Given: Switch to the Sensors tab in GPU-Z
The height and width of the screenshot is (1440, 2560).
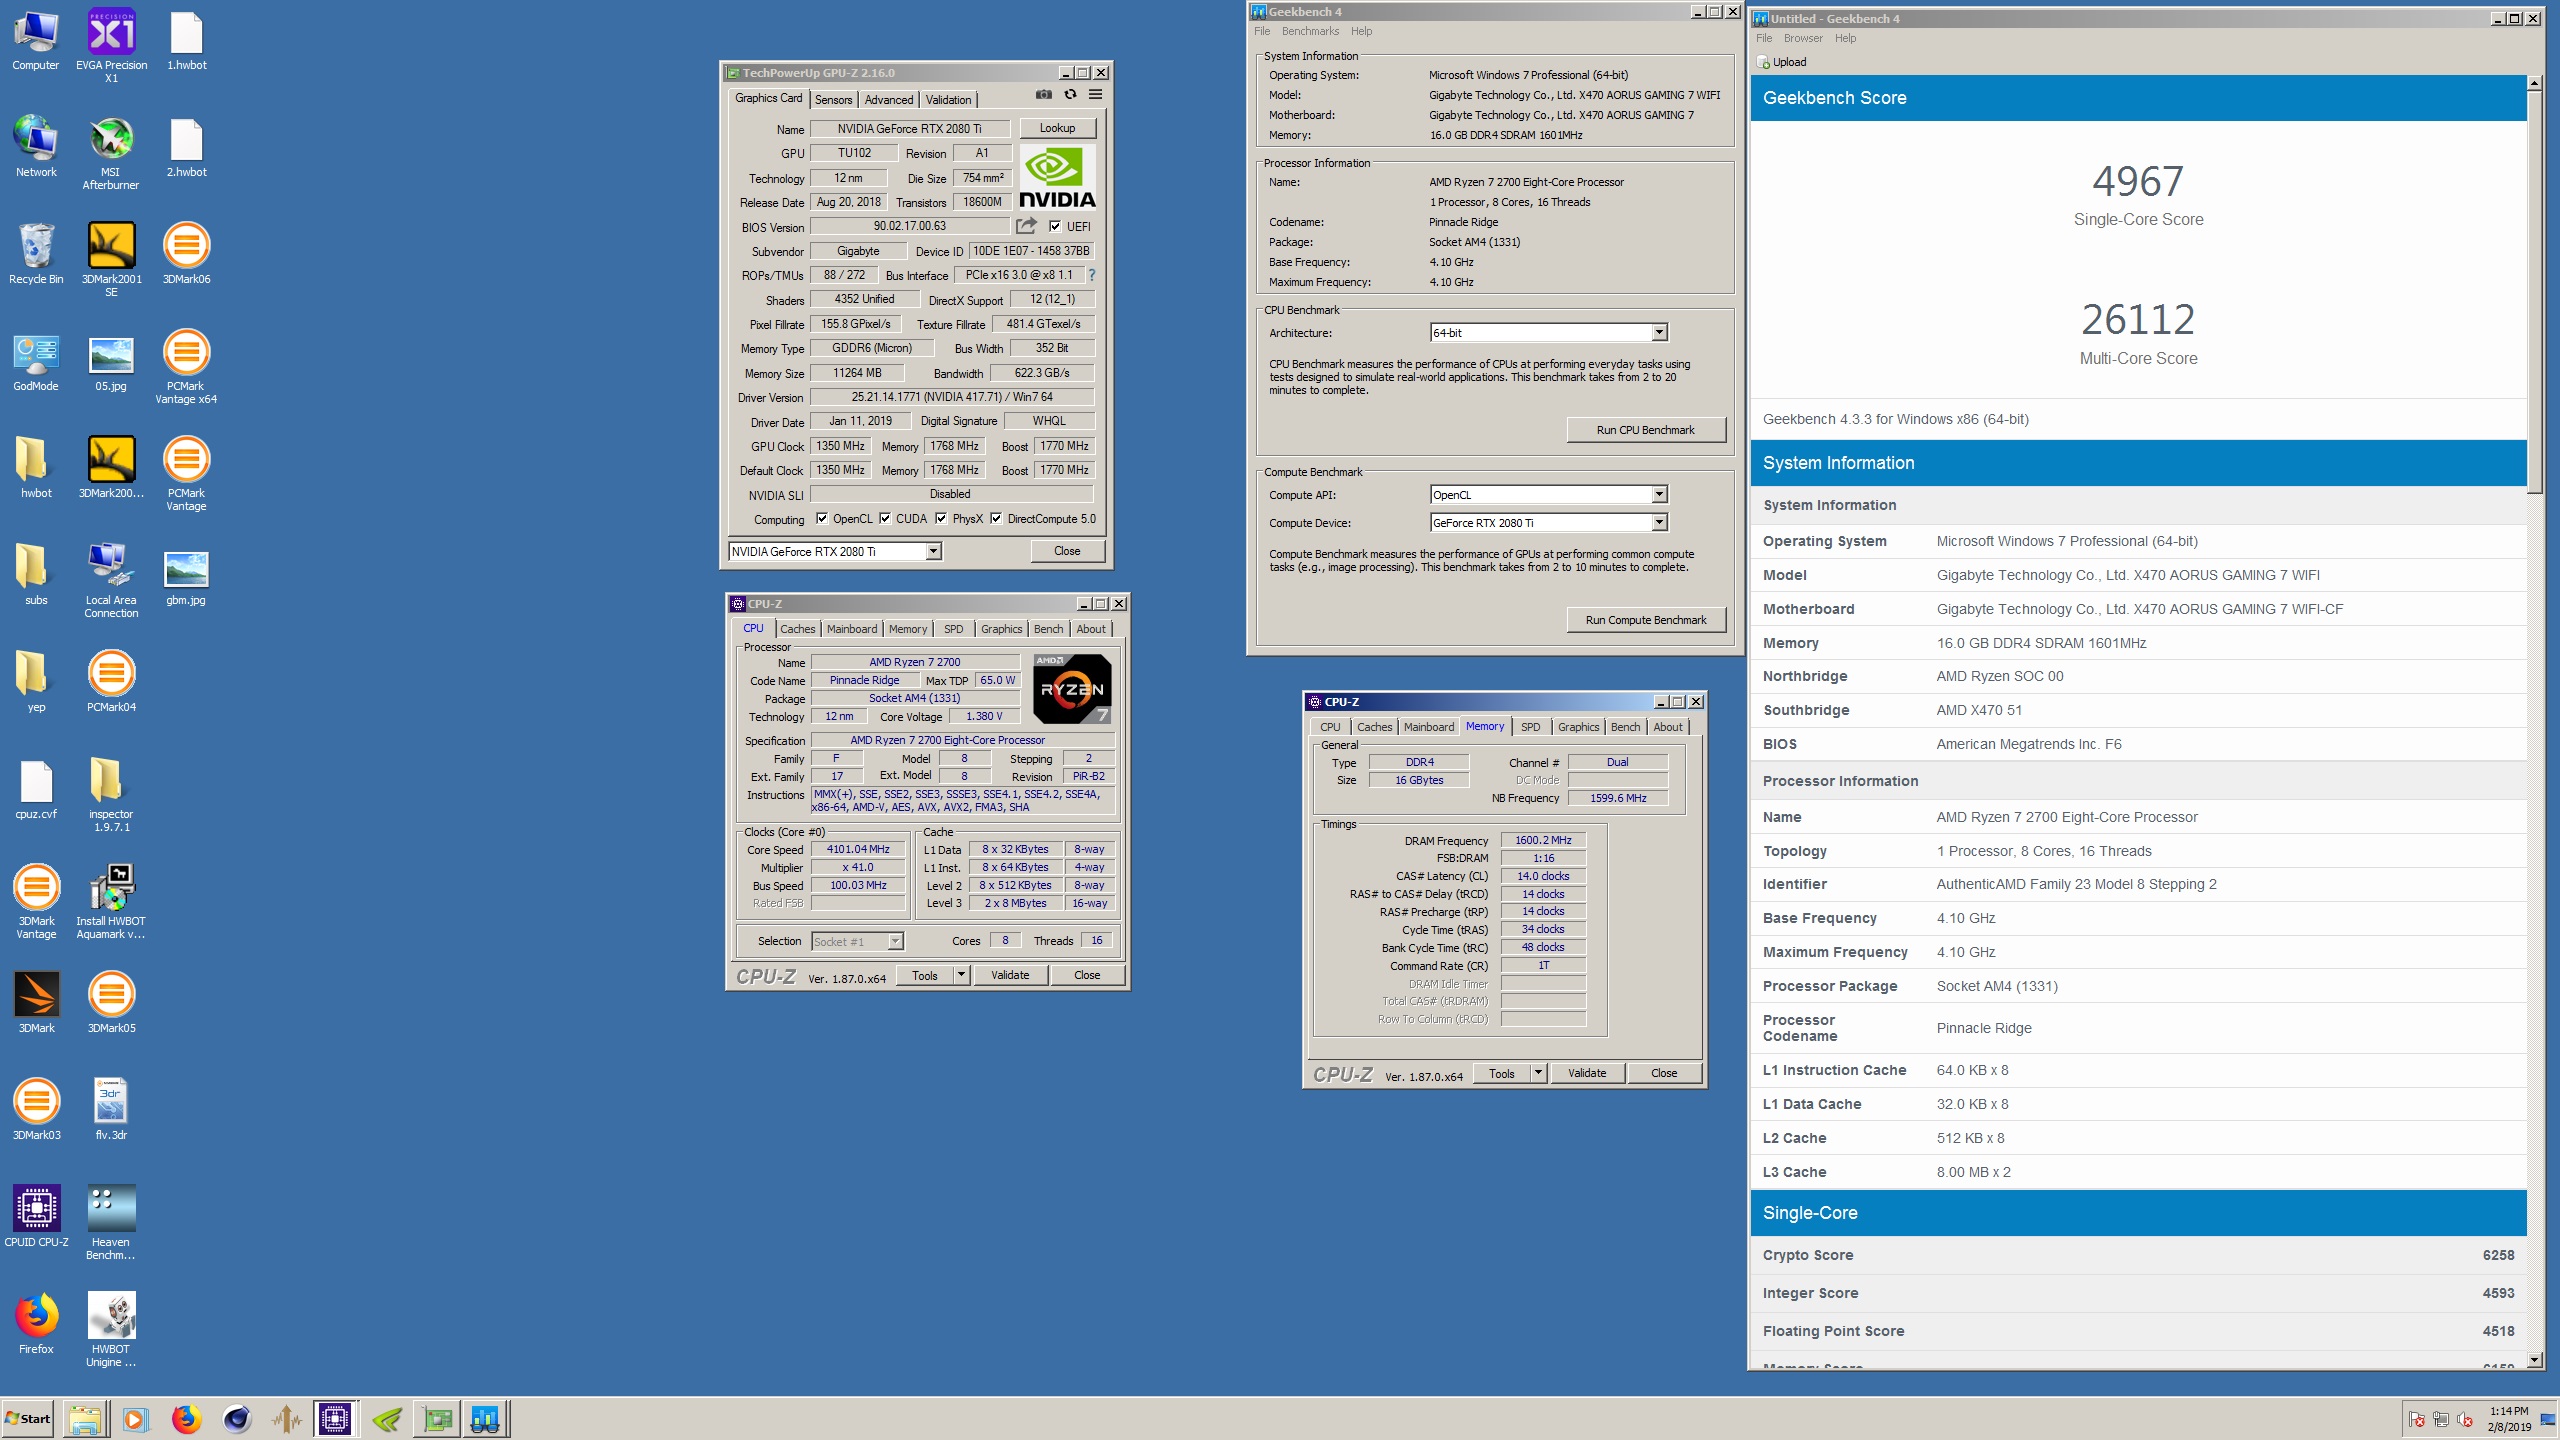Looking at the screenshot, I should coord(833,99).
